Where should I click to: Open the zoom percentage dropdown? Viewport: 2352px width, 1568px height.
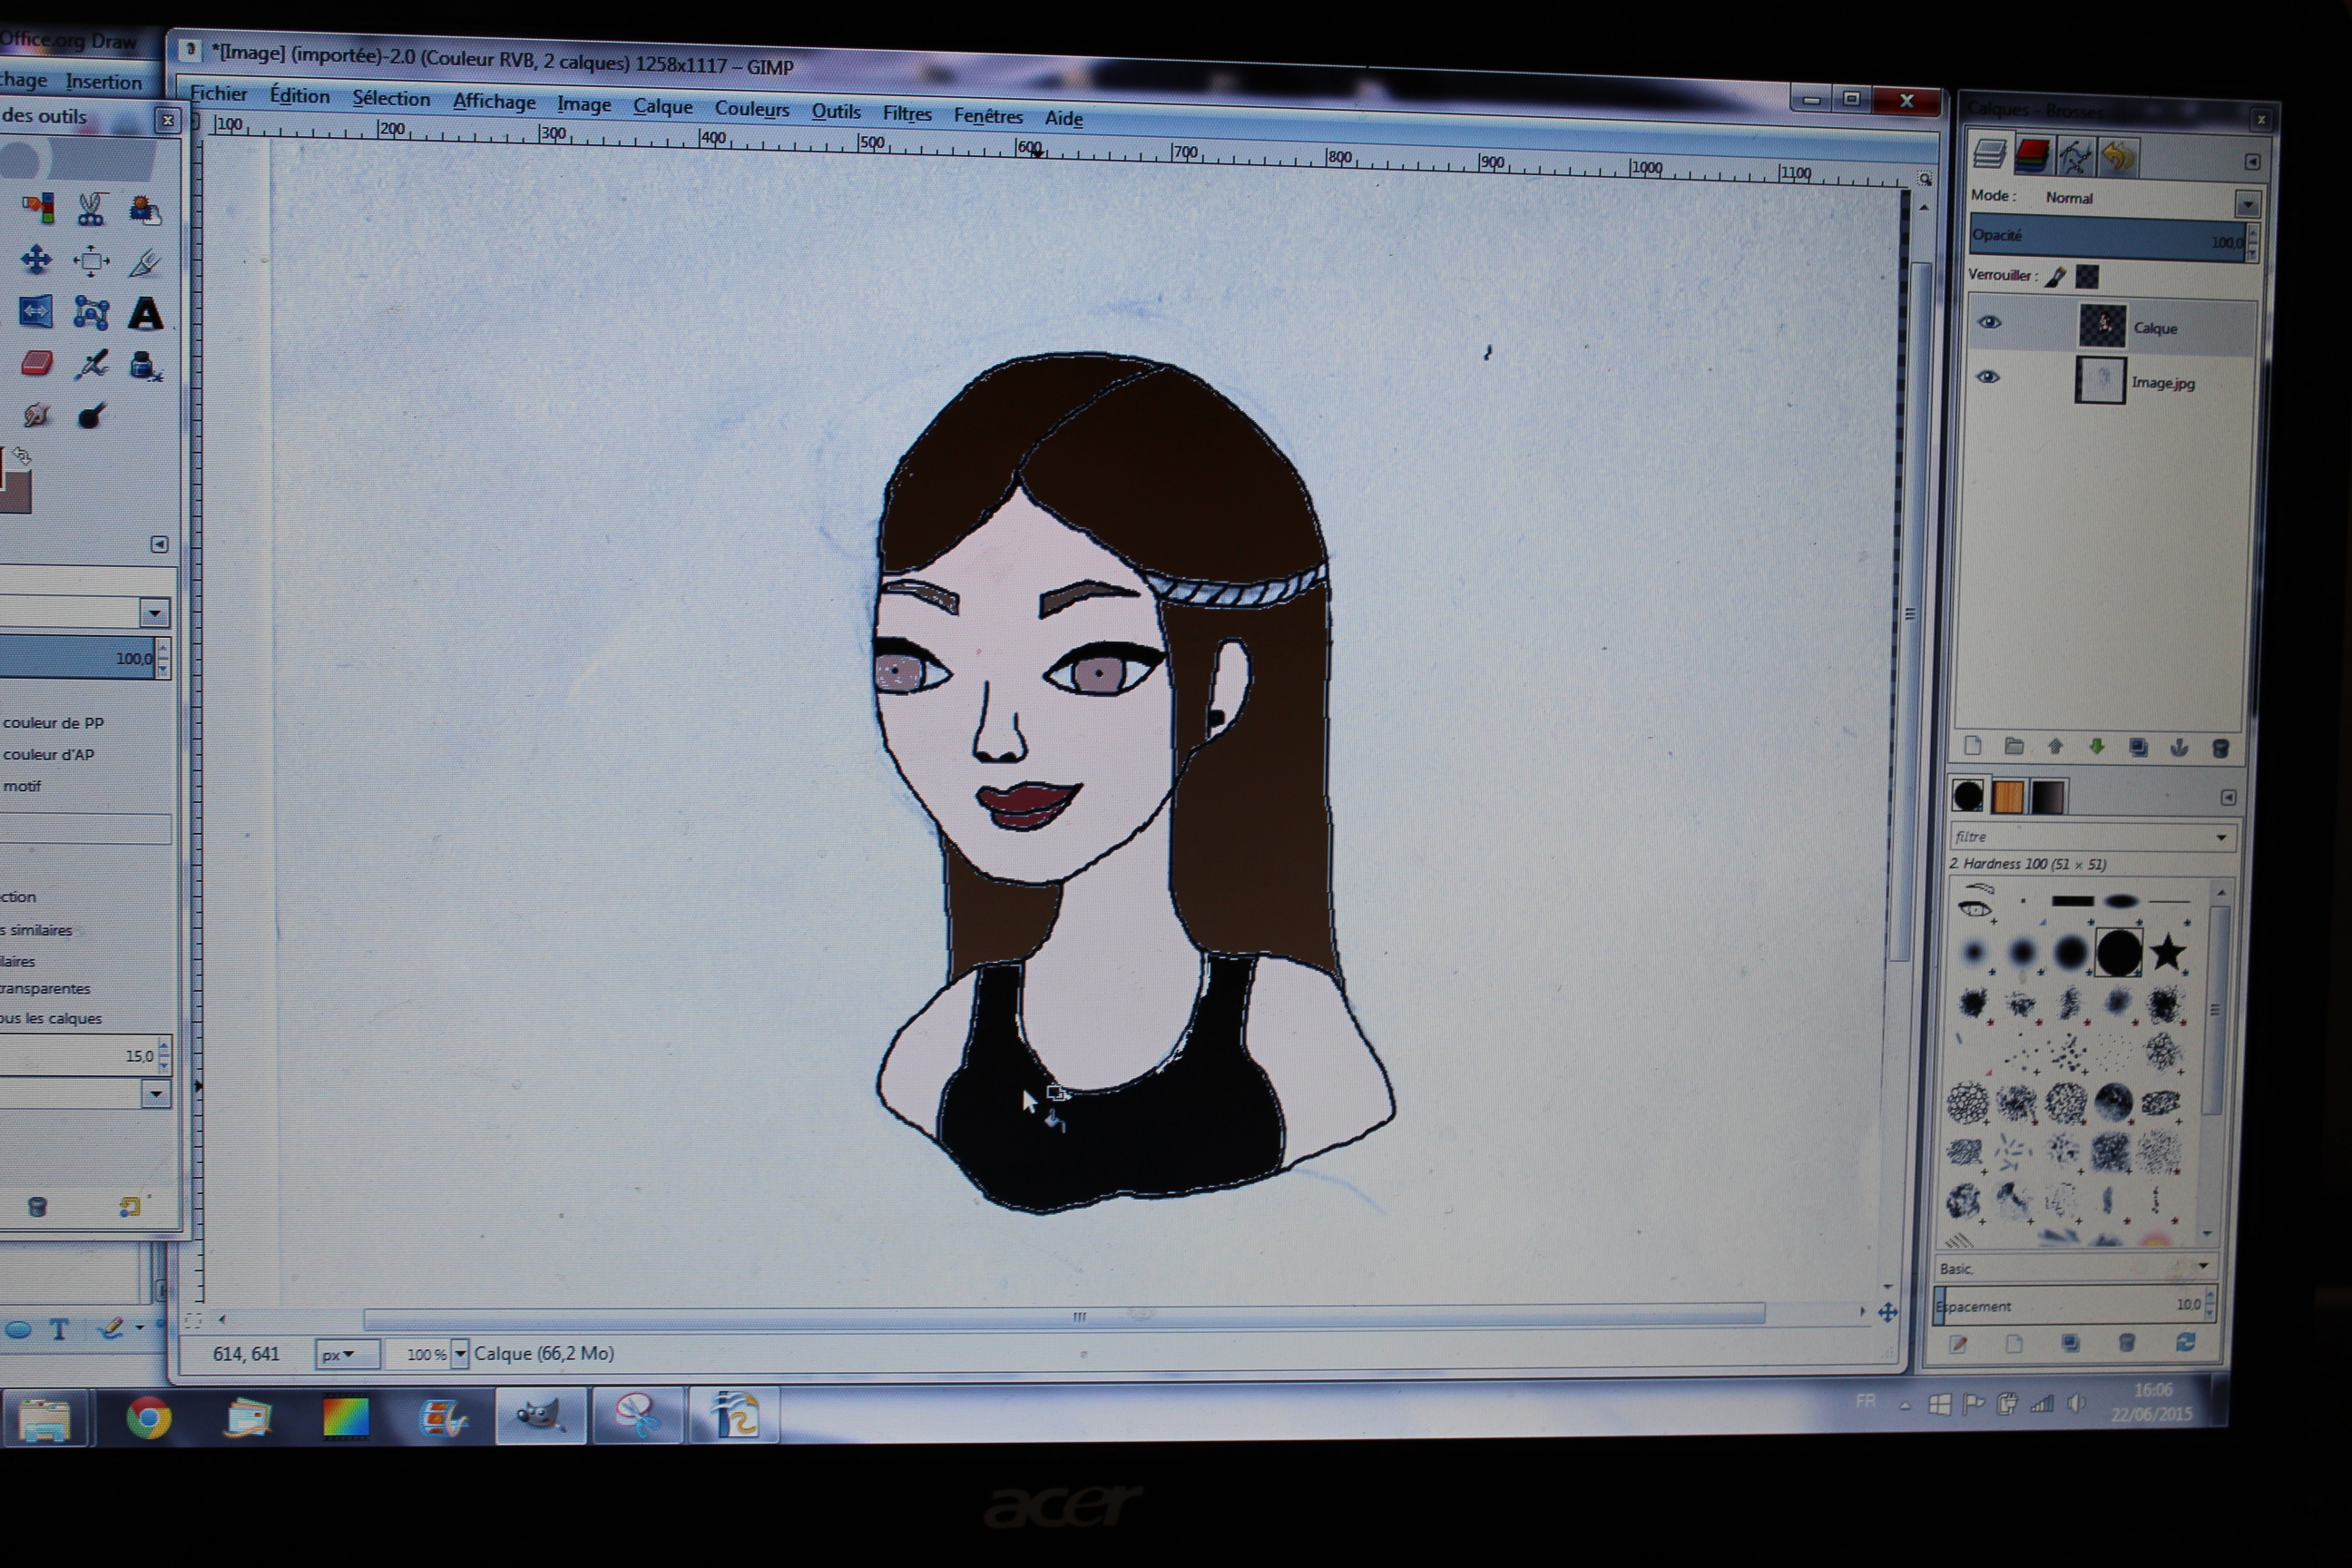[460, 1354]
